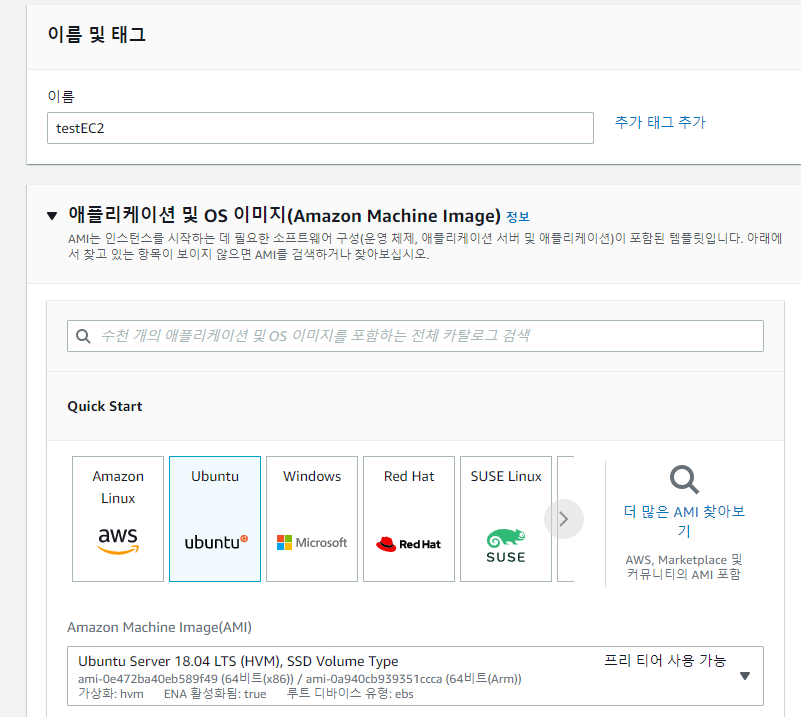Click the ubuntu logo
Screen dimensions: 801x717
tap(216, 542)
